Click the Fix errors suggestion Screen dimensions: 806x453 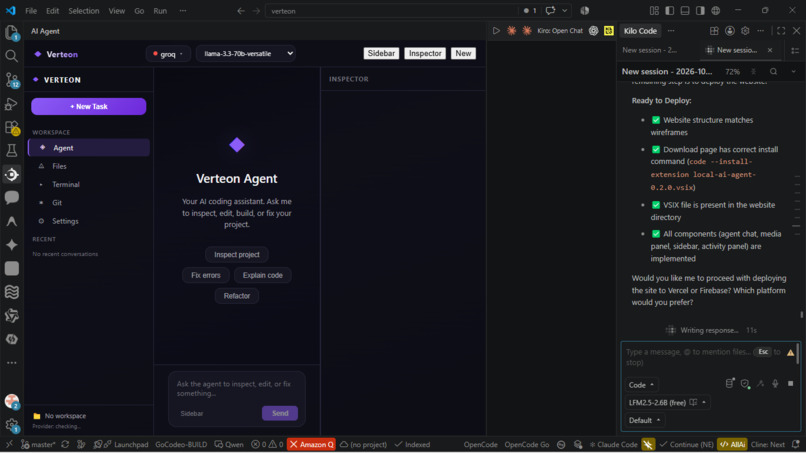(x=206, y=275)
